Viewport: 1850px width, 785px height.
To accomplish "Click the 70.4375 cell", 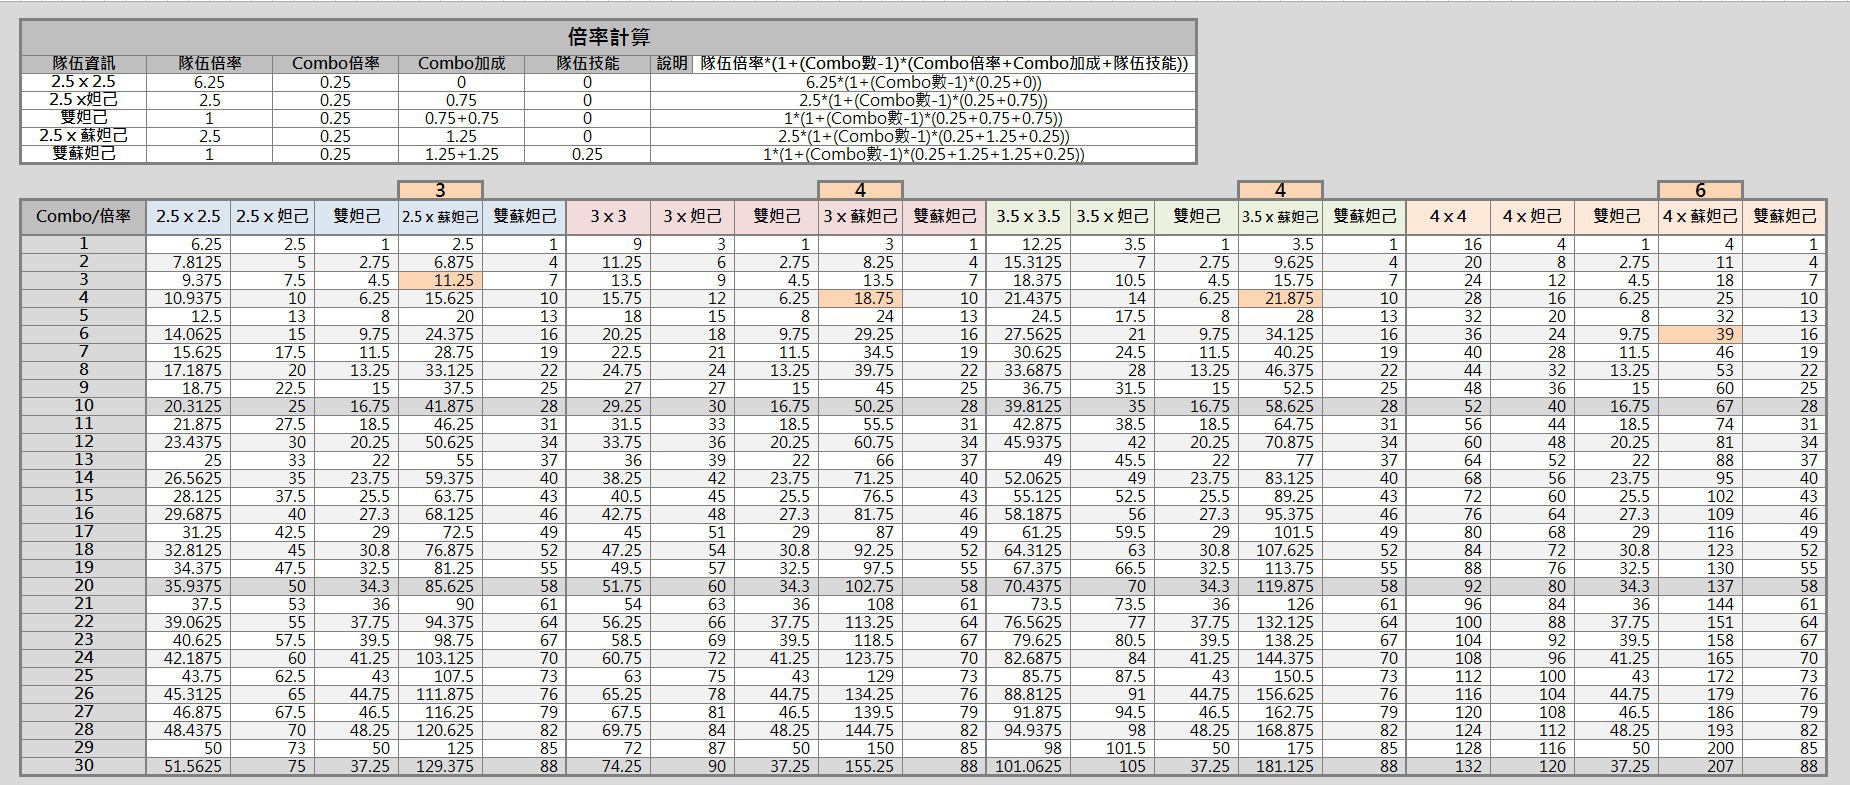I will (1028, 586).
